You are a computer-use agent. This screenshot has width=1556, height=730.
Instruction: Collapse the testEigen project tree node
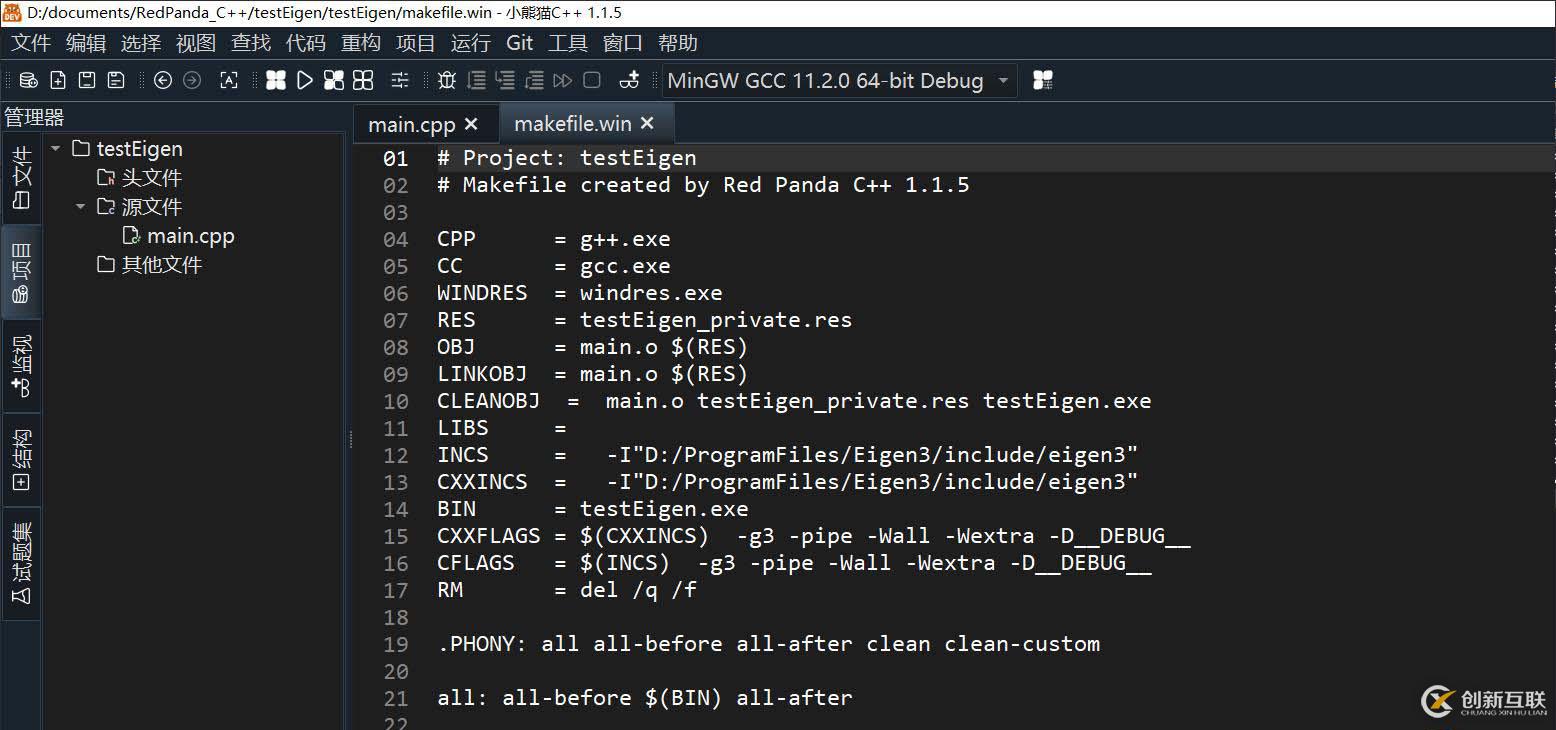[56, 149]
